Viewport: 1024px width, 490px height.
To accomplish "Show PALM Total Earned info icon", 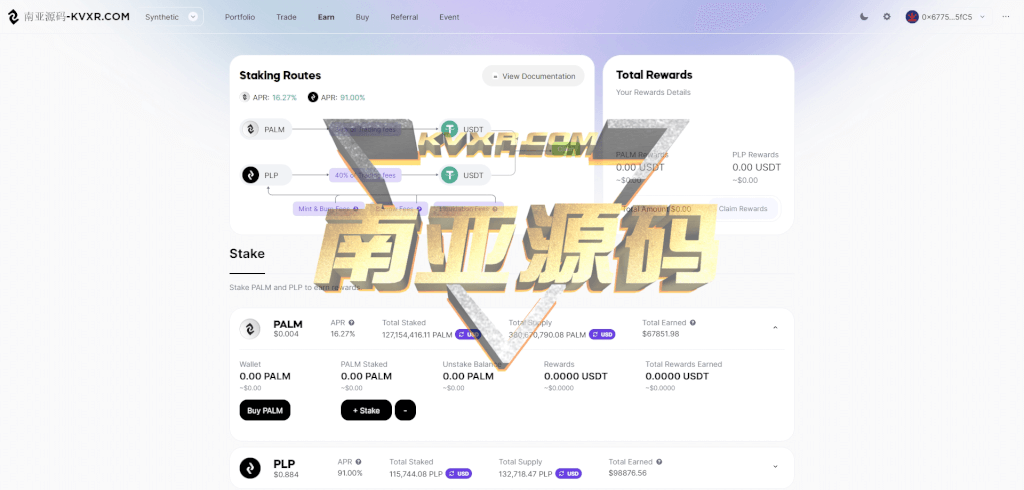I will [x=693, y=323].
